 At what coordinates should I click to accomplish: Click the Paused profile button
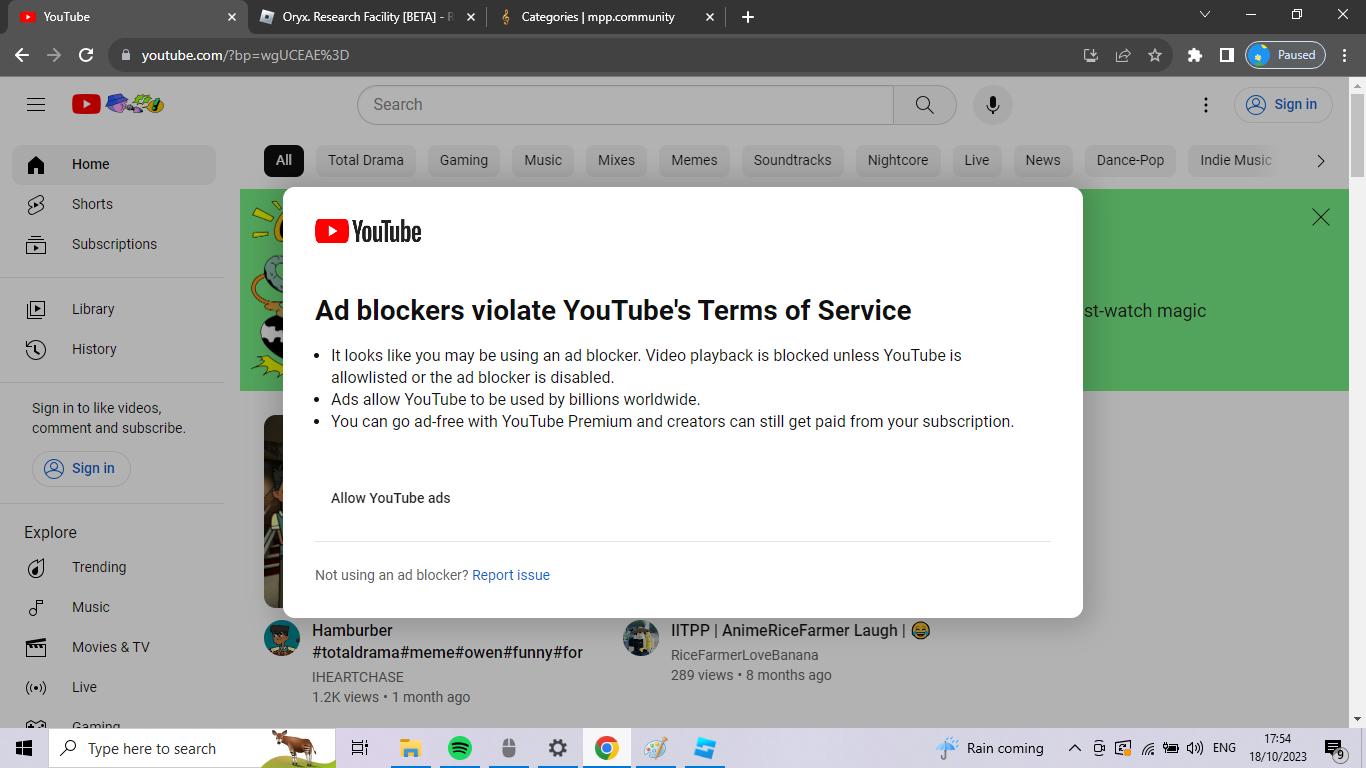pos(1285,55)
